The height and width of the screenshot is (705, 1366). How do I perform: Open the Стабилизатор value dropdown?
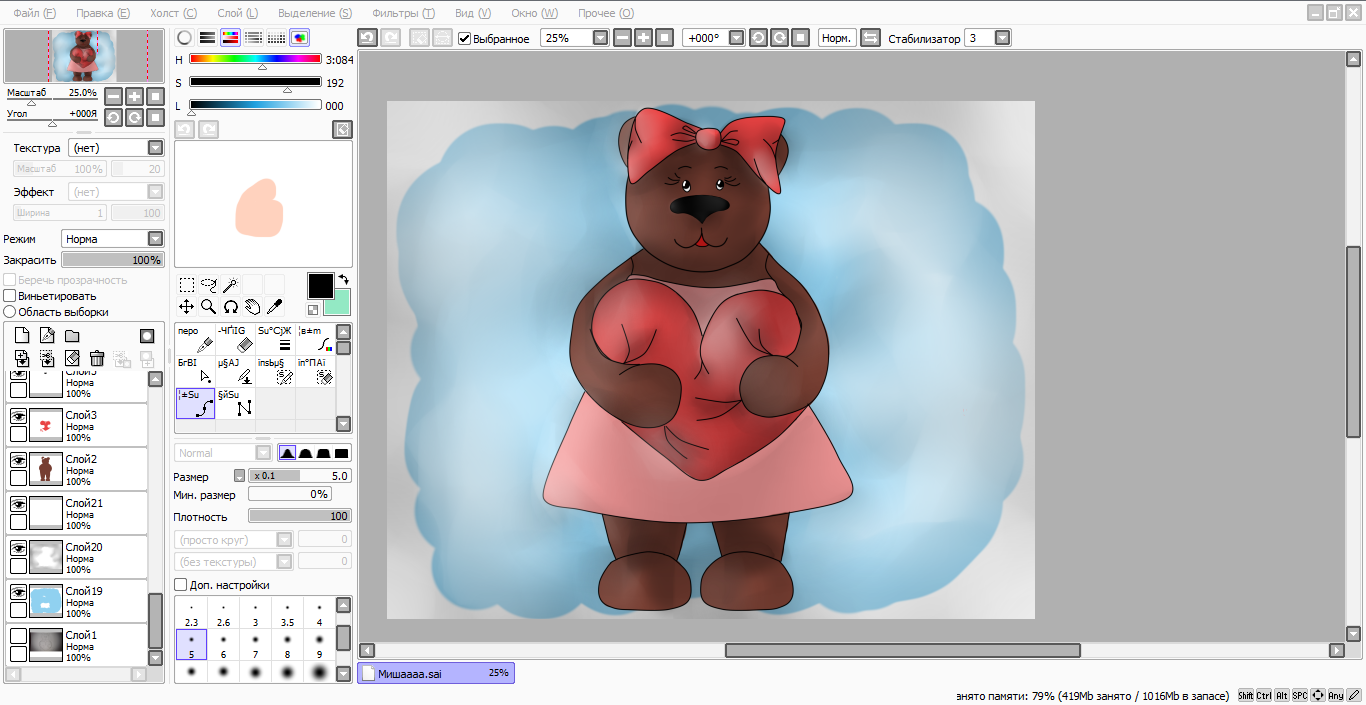(x=1002, y=38)
